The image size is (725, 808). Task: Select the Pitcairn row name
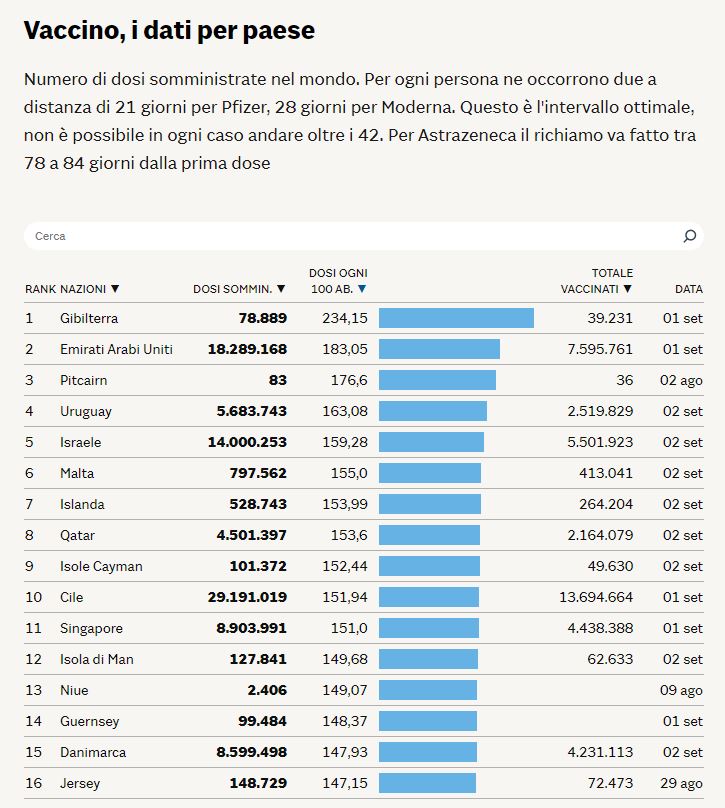point(84,380)
